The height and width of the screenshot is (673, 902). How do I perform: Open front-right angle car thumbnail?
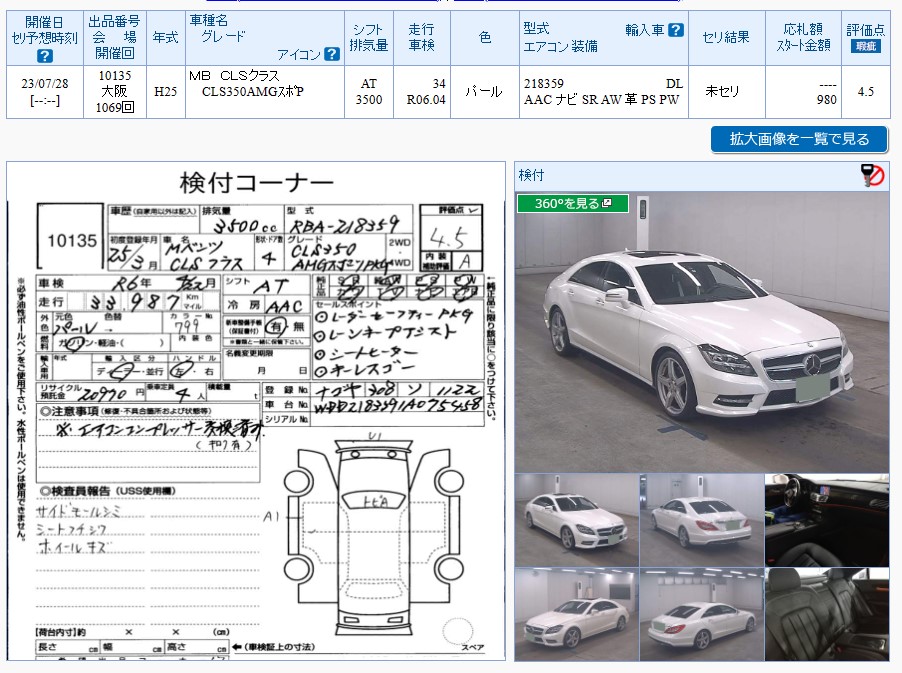pos(576,520)
